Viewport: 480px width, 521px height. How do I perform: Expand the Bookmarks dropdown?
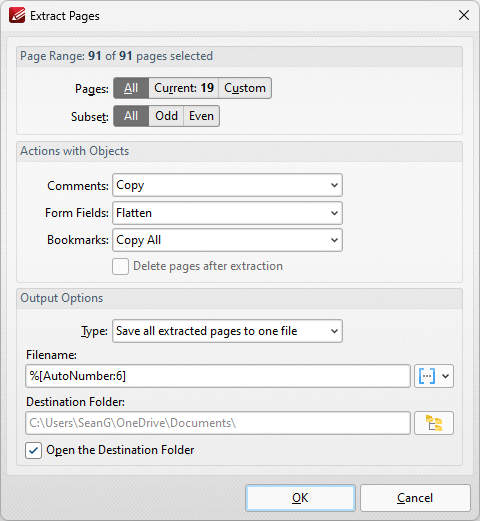point(227,240)
